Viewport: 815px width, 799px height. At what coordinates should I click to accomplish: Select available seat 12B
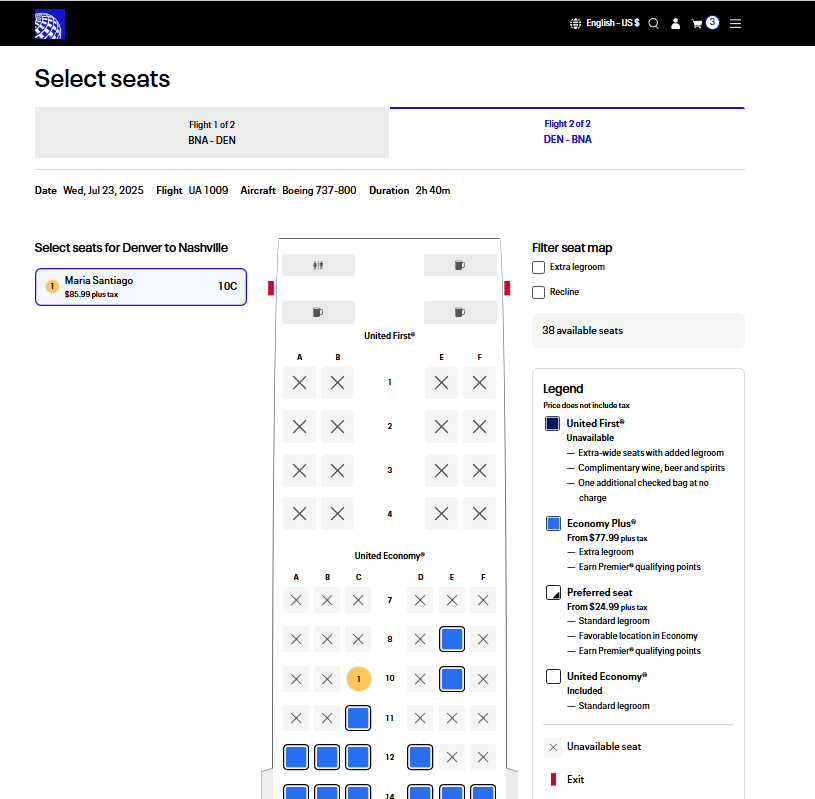tap(327, 757)
